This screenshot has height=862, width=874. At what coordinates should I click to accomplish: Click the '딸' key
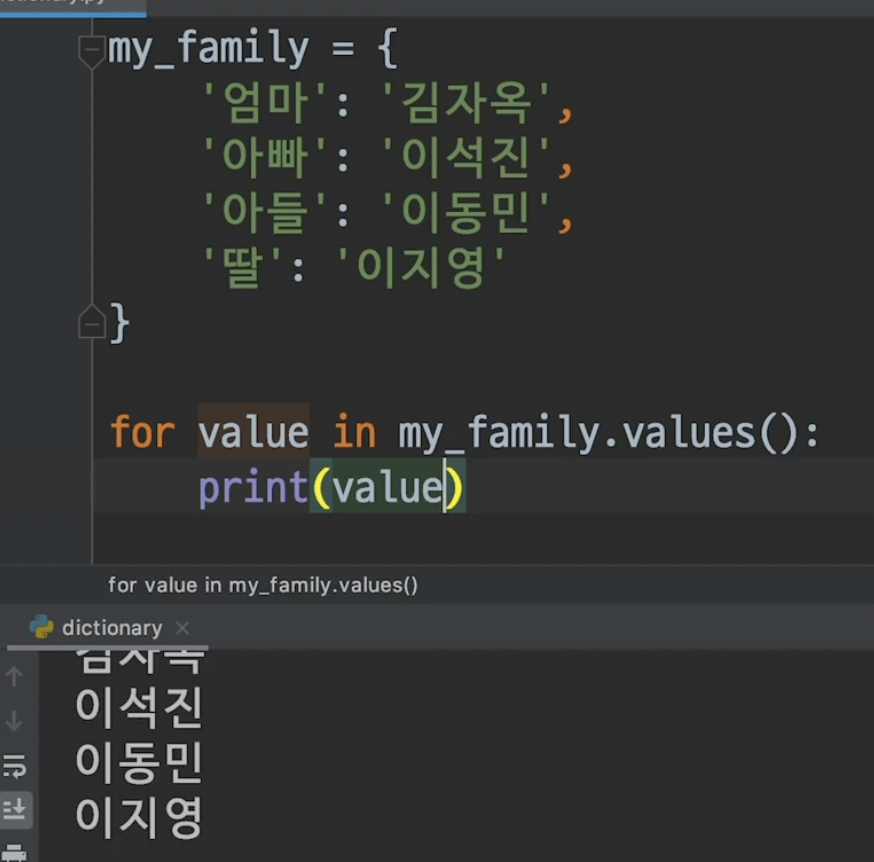coord(242,266)
